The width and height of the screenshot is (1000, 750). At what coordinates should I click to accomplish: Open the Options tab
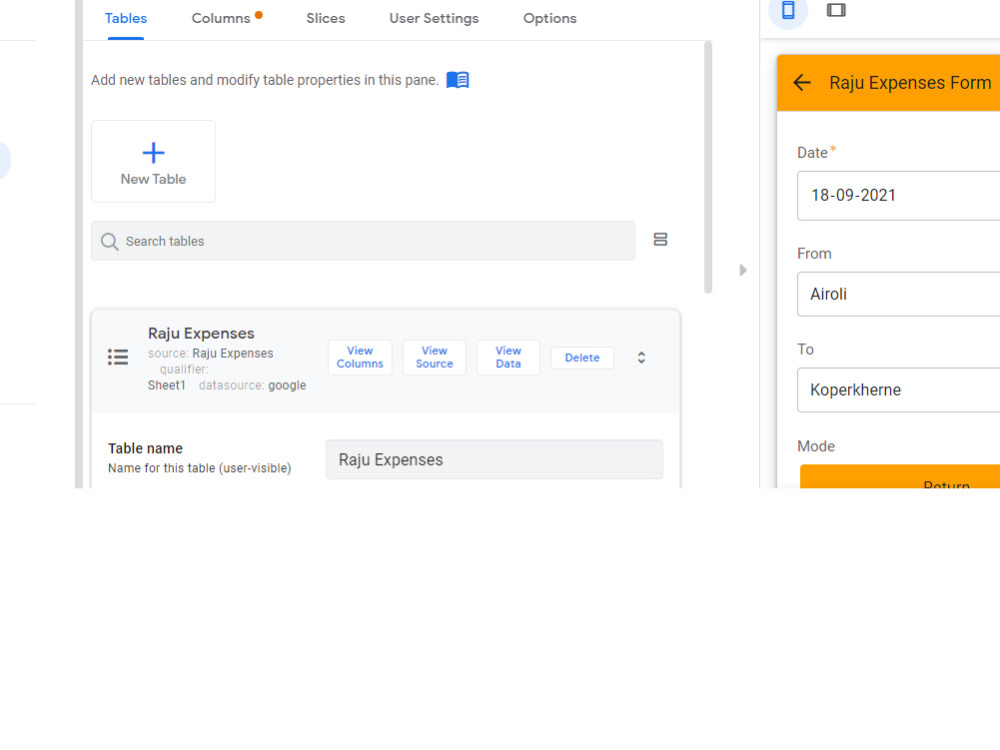coord(550,18)
